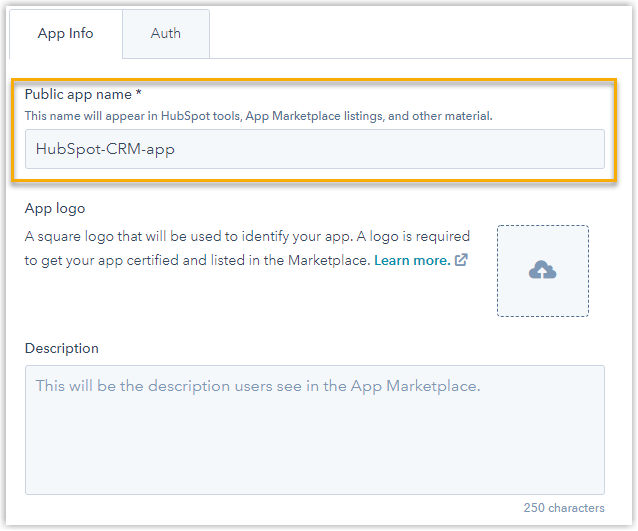Click the required asterisk after Public app name
The image size is (638, 531).
(138, 94)
